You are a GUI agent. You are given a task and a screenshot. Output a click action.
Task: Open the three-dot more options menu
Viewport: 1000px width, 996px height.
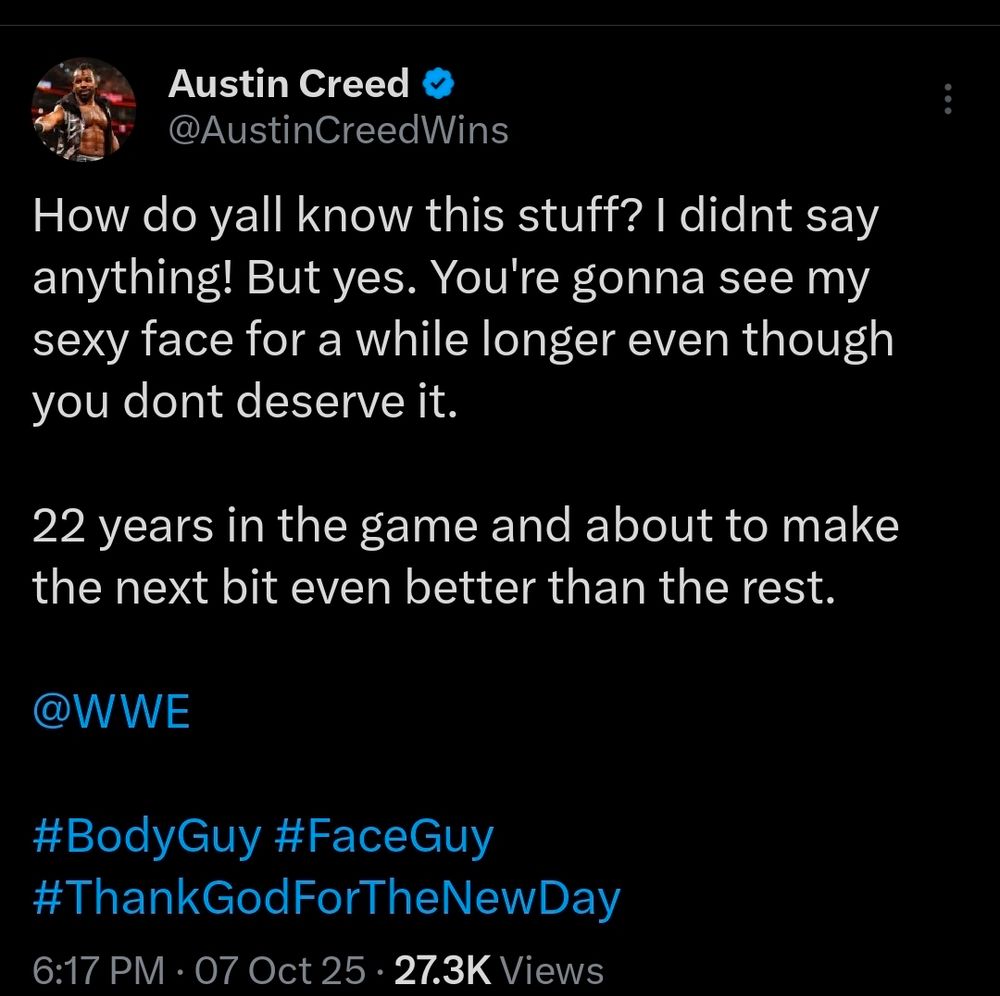[947, 98]
